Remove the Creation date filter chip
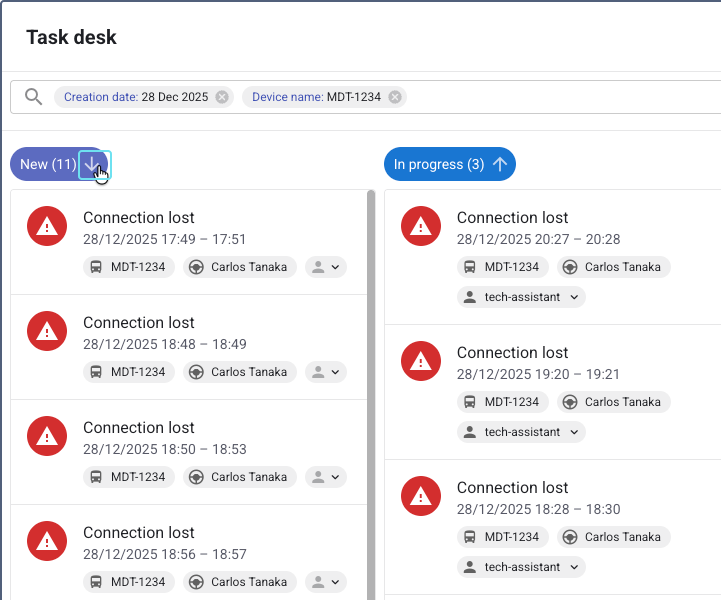The height and width of the screenshot is (600, 721). (x=222, y=97)
